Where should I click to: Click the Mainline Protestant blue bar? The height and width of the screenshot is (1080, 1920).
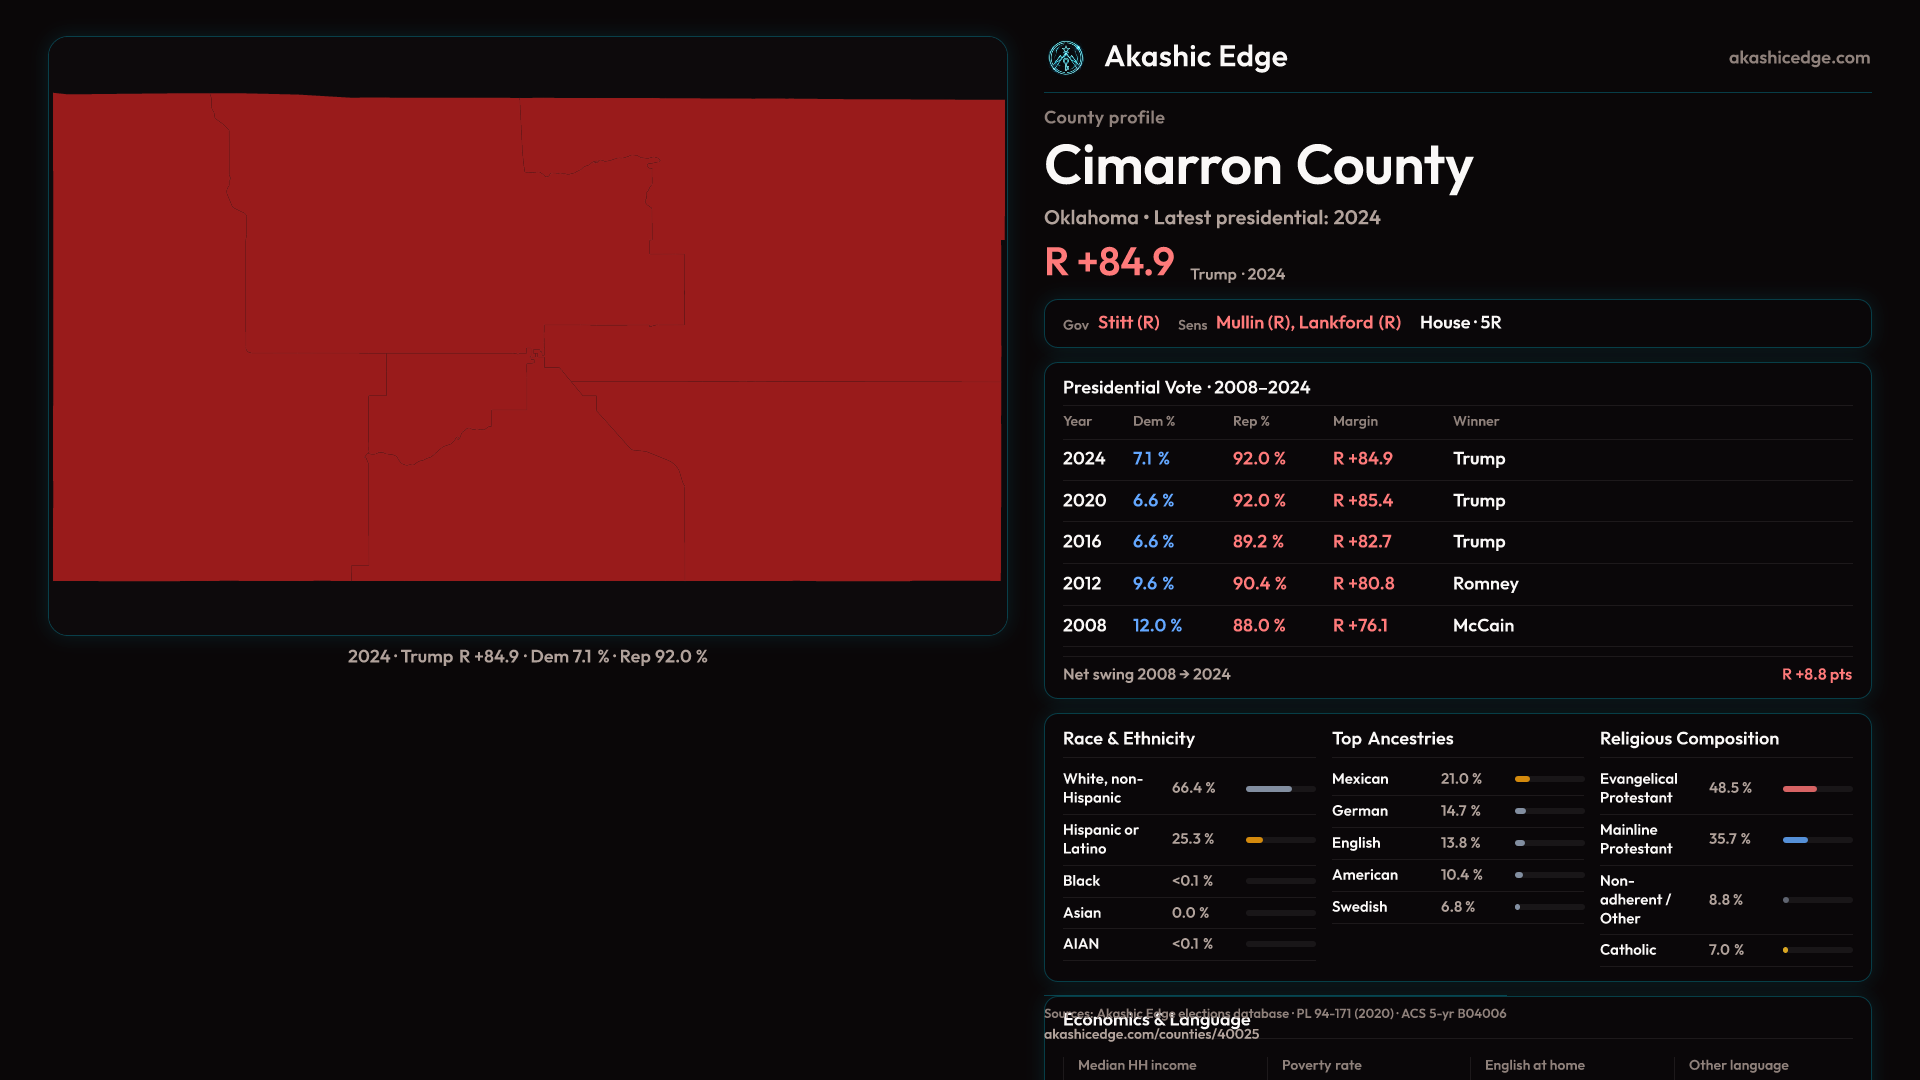(1795, 840)
